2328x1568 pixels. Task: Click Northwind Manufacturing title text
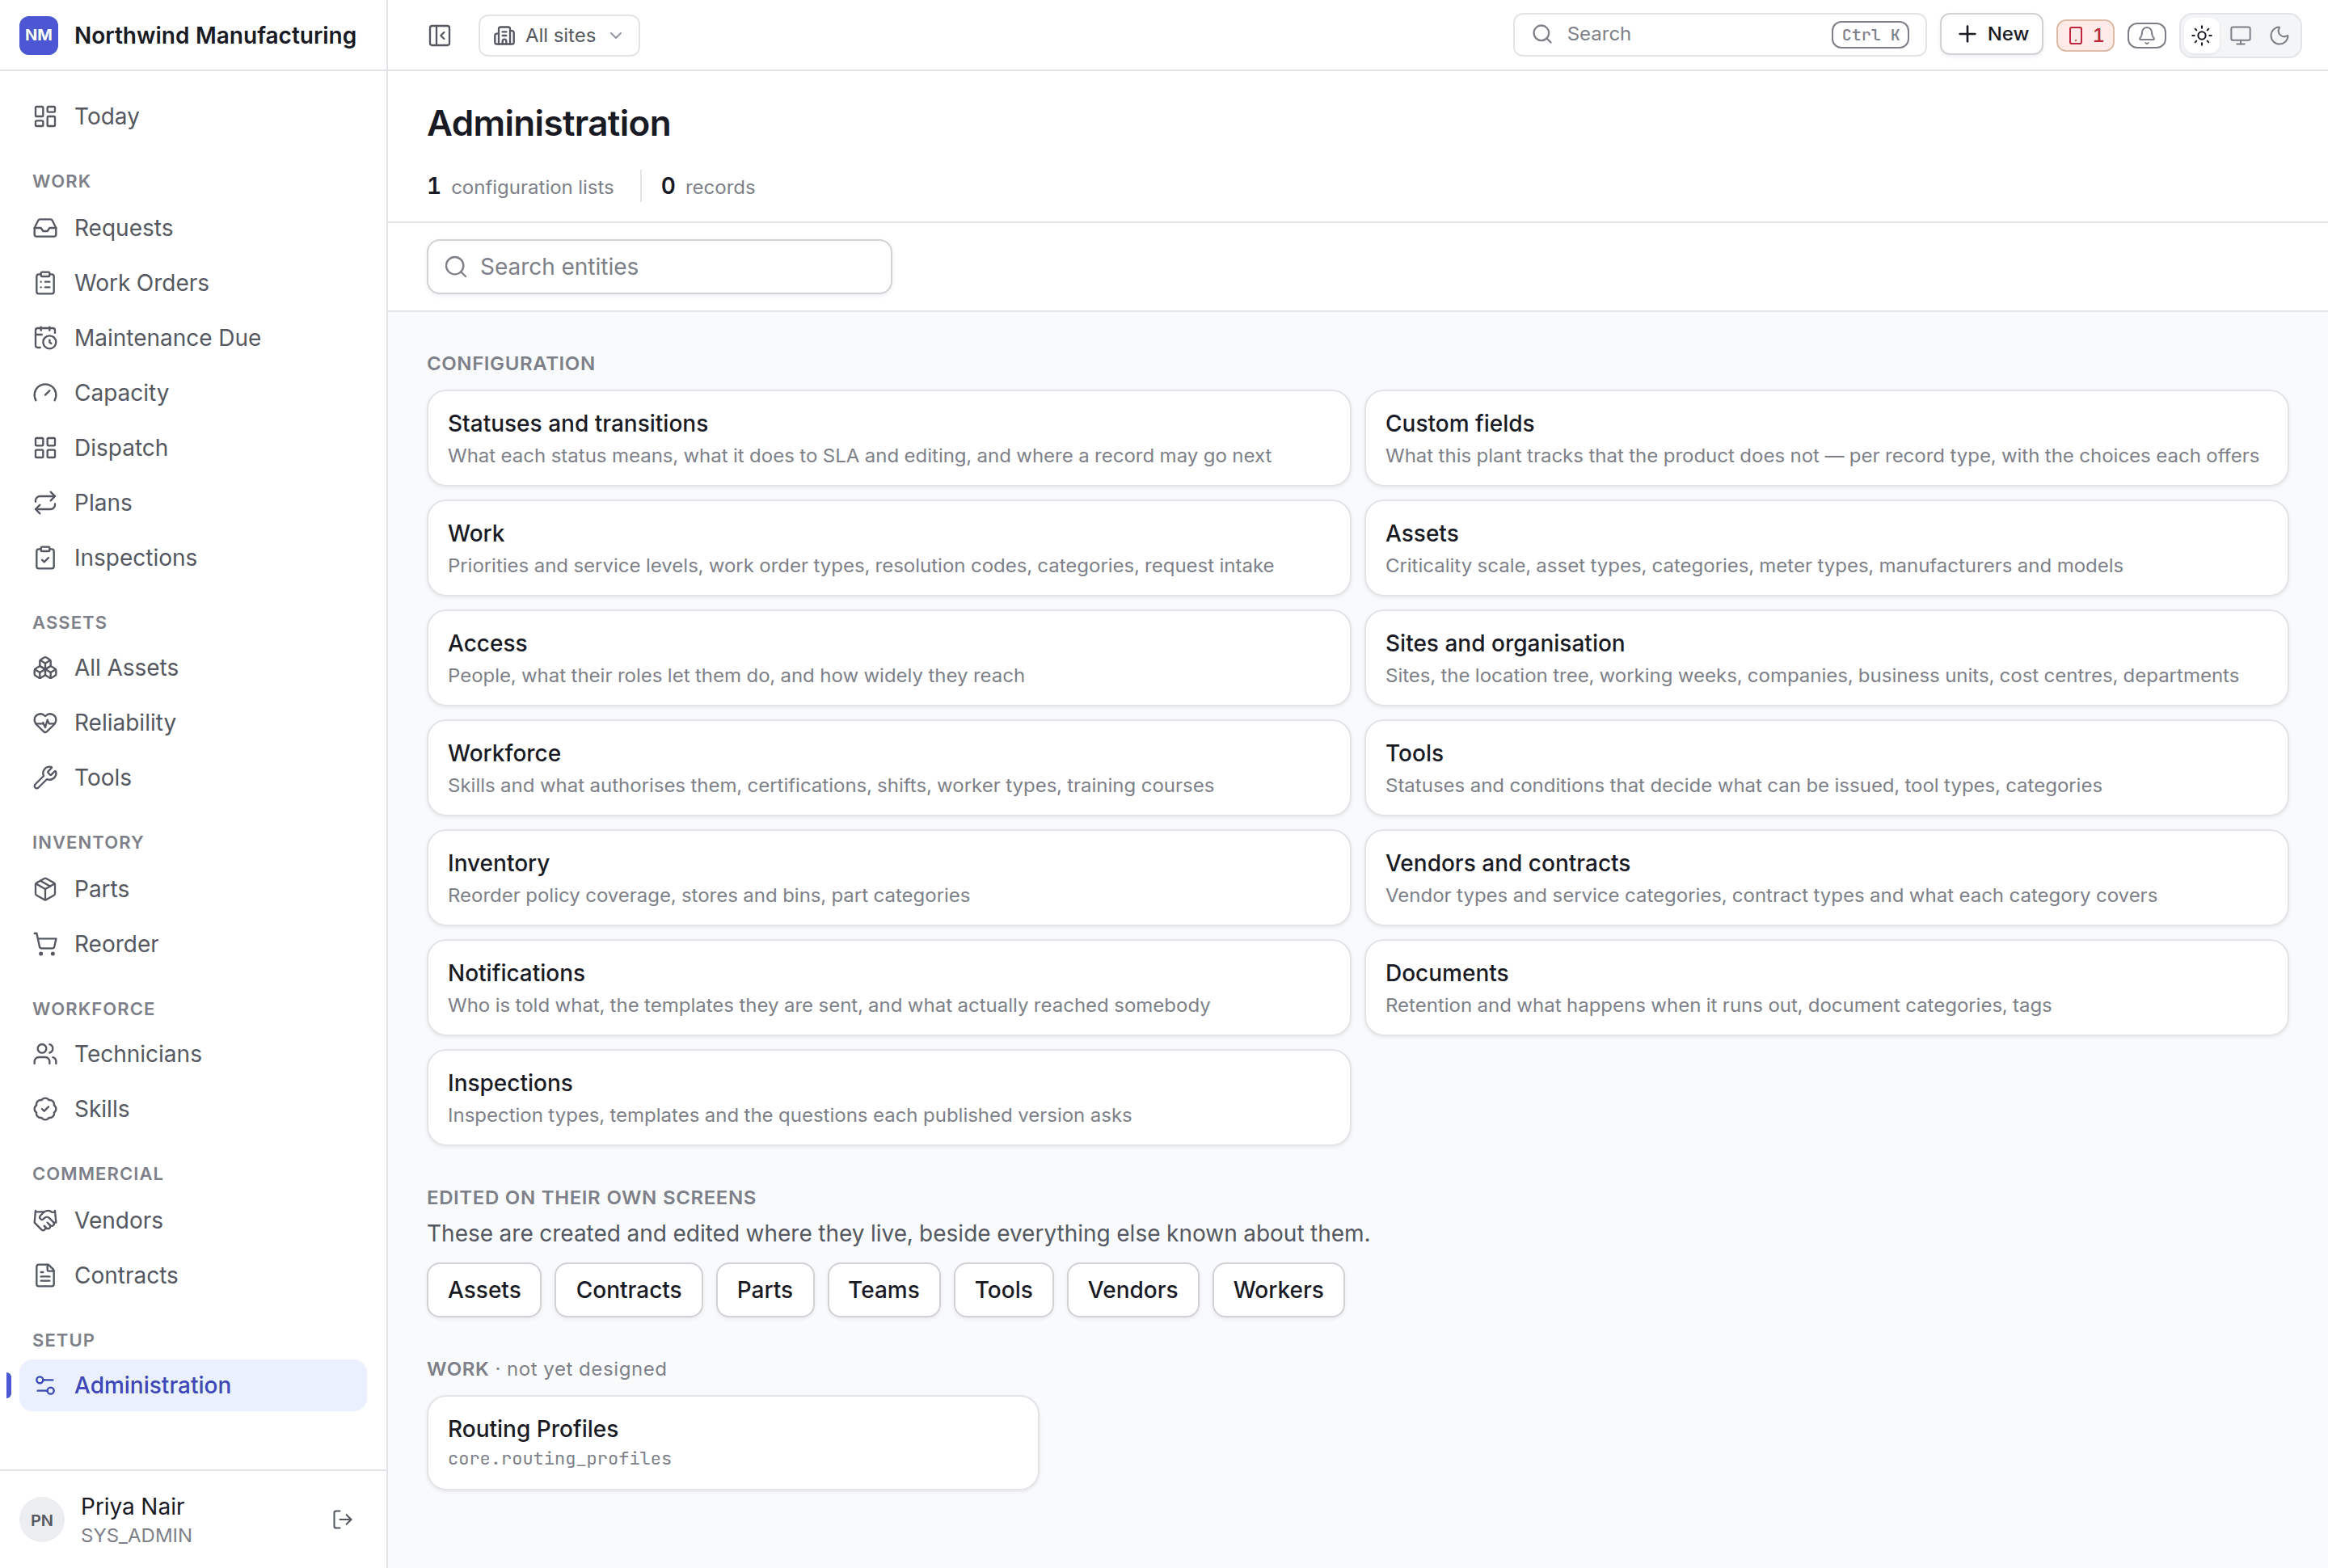pos(215,35)
